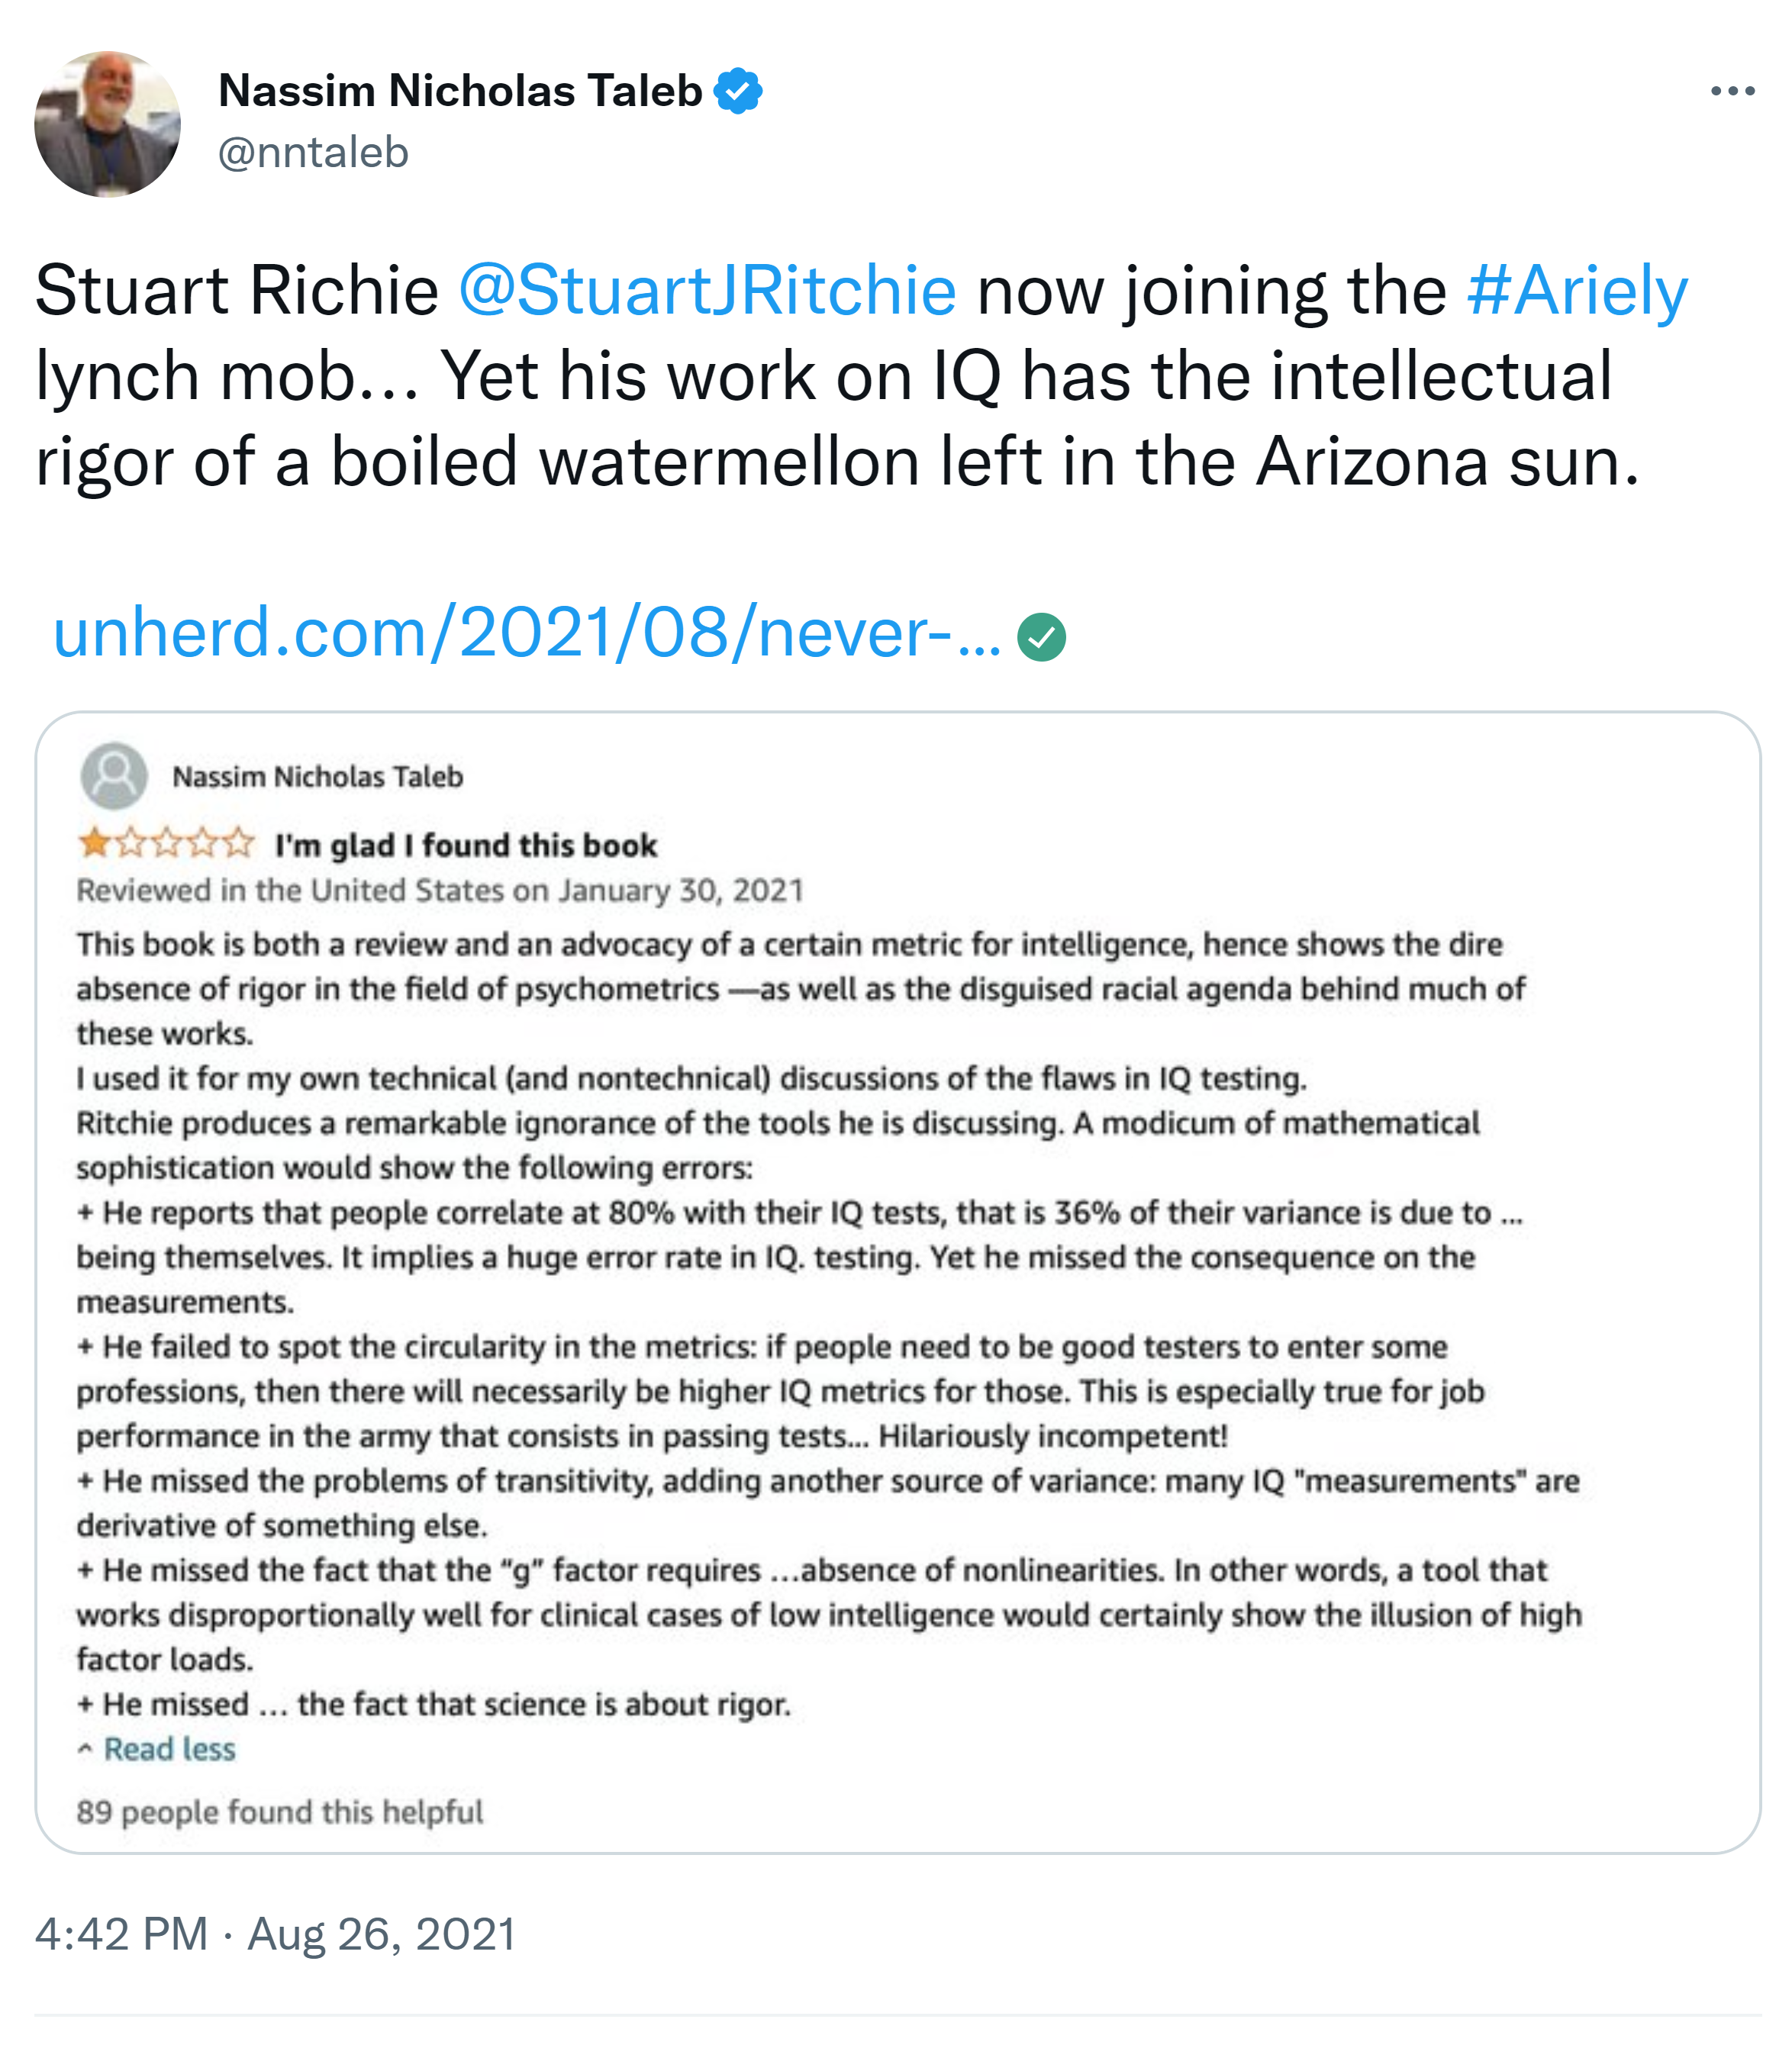Screen dimensions: 1792x2045
Task: Click the review line about science and rigor
Action: (x=434, y=1704)
